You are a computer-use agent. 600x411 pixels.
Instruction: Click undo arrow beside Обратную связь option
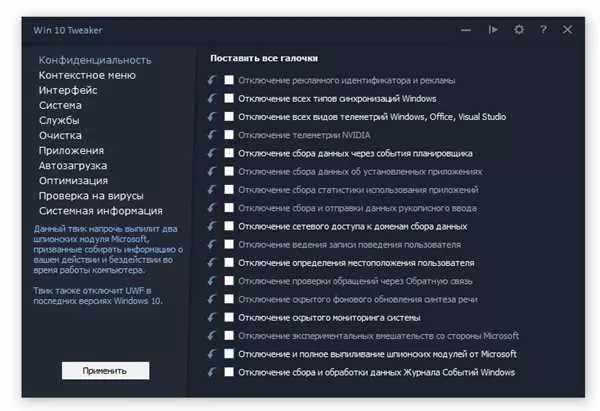pos(212,281)
